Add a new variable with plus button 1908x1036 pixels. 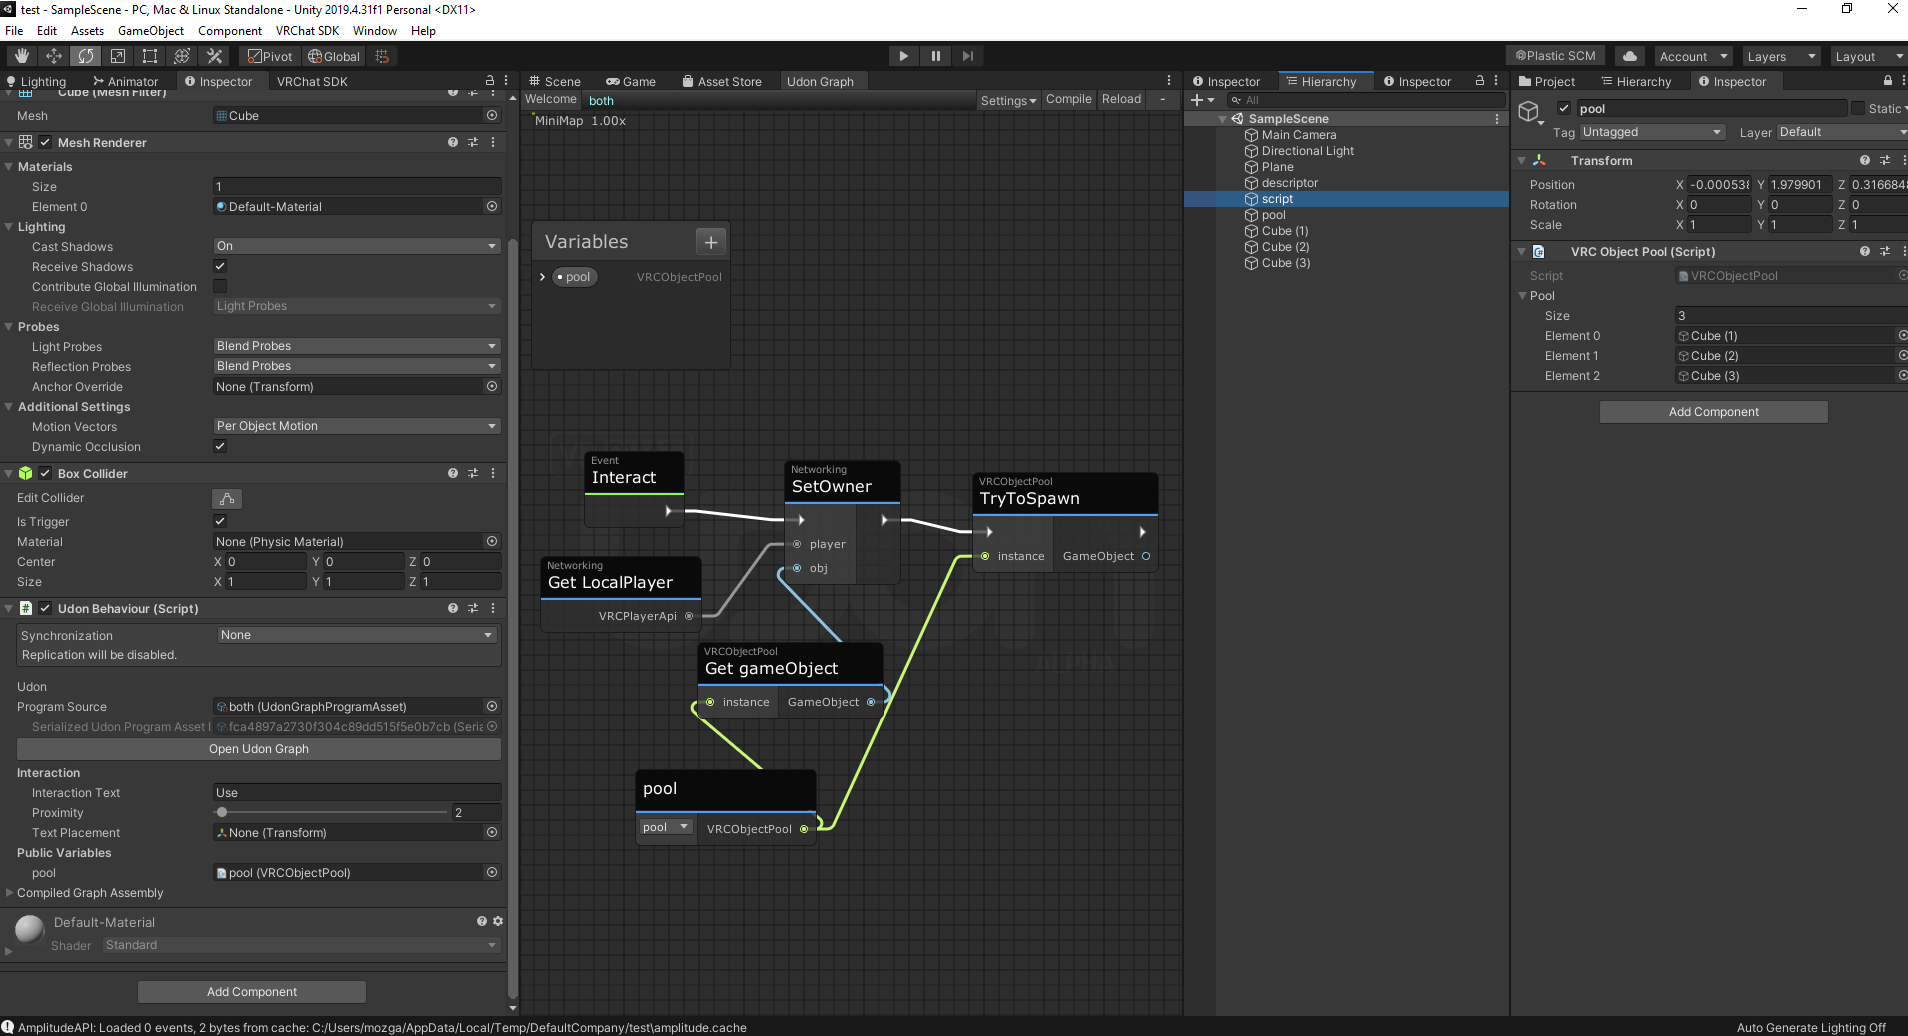(711, 242)
